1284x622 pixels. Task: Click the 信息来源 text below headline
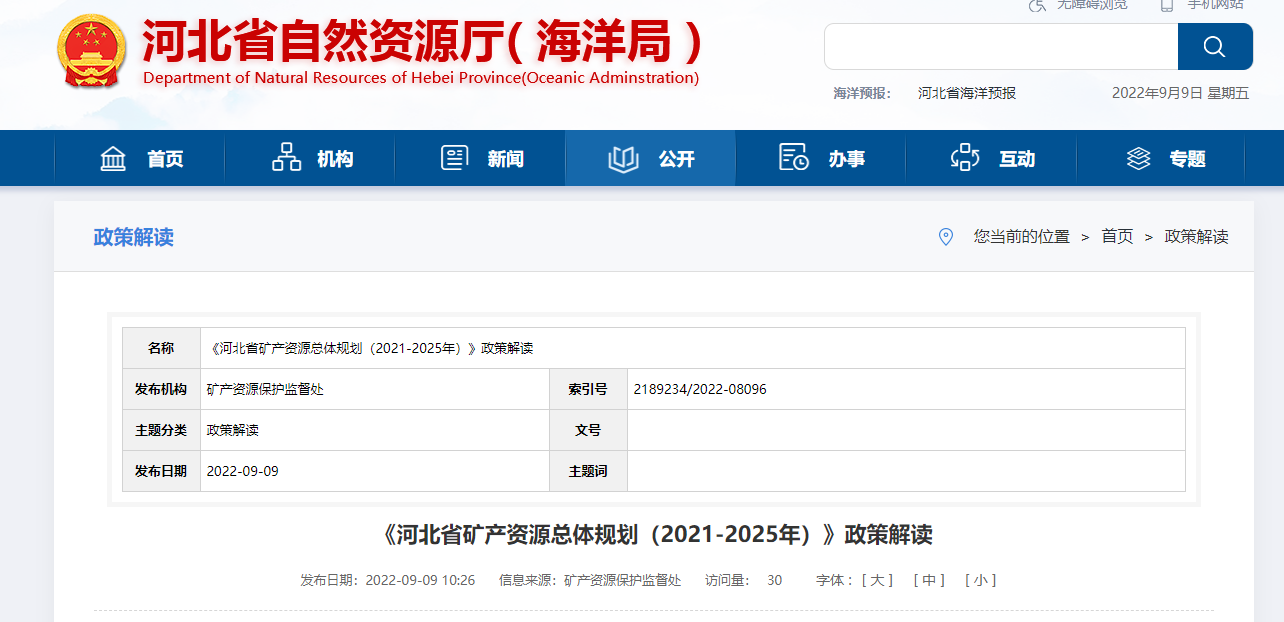pyautogui.click(x=590, y=580)
